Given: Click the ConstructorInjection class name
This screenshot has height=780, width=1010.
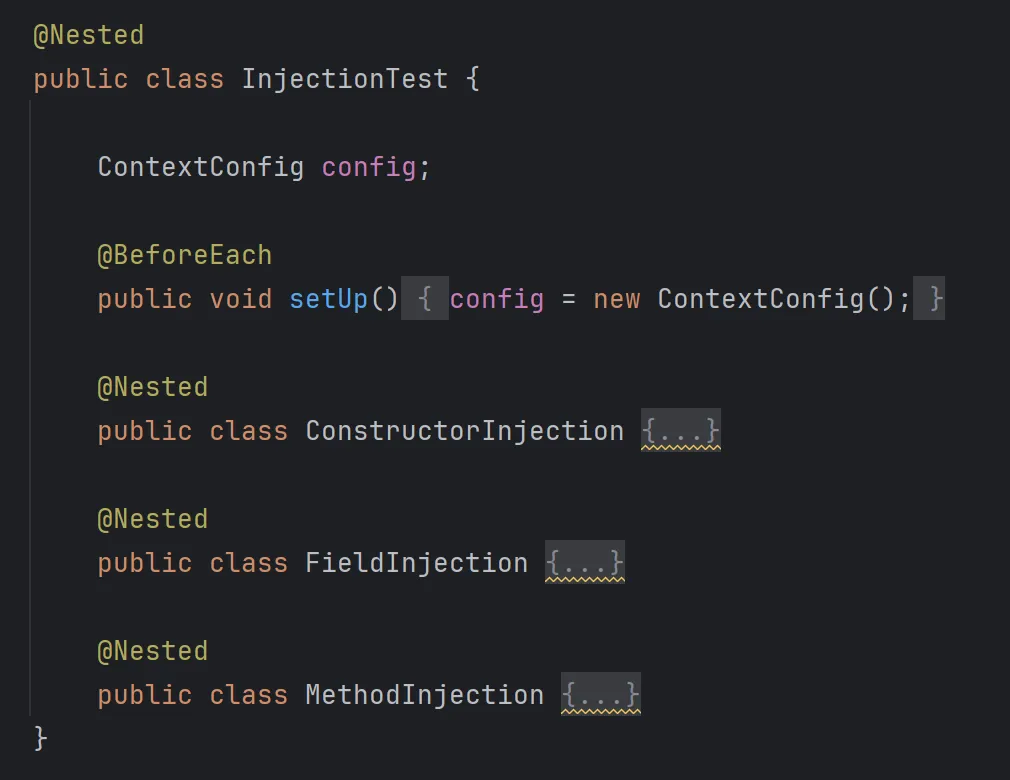Looking at the screenshot, I should 464,432.
